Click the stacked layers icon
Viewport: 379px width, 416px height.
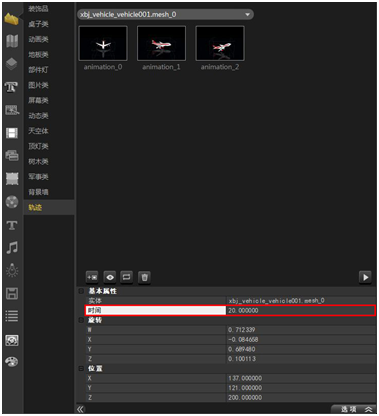[x=12, y=63]
